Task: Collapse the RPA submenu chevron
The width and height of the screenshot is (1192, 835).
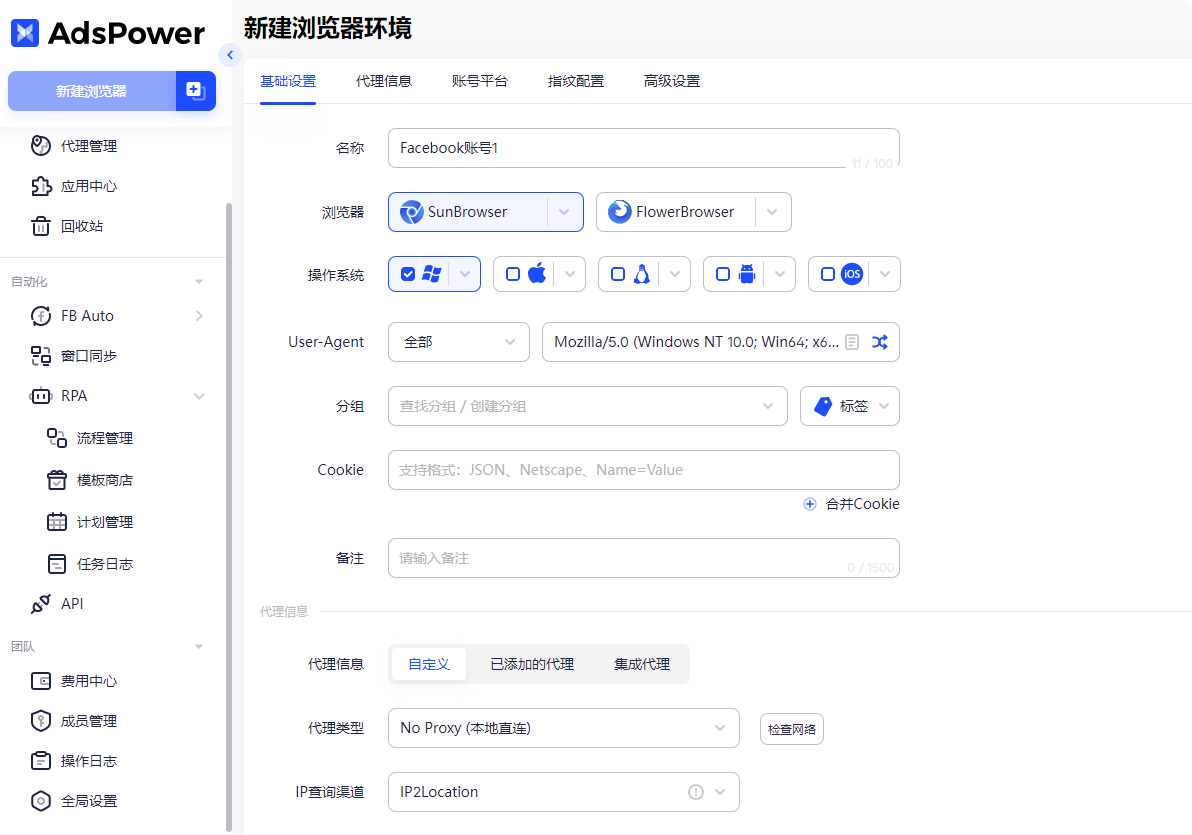Action: pos(199,396)
